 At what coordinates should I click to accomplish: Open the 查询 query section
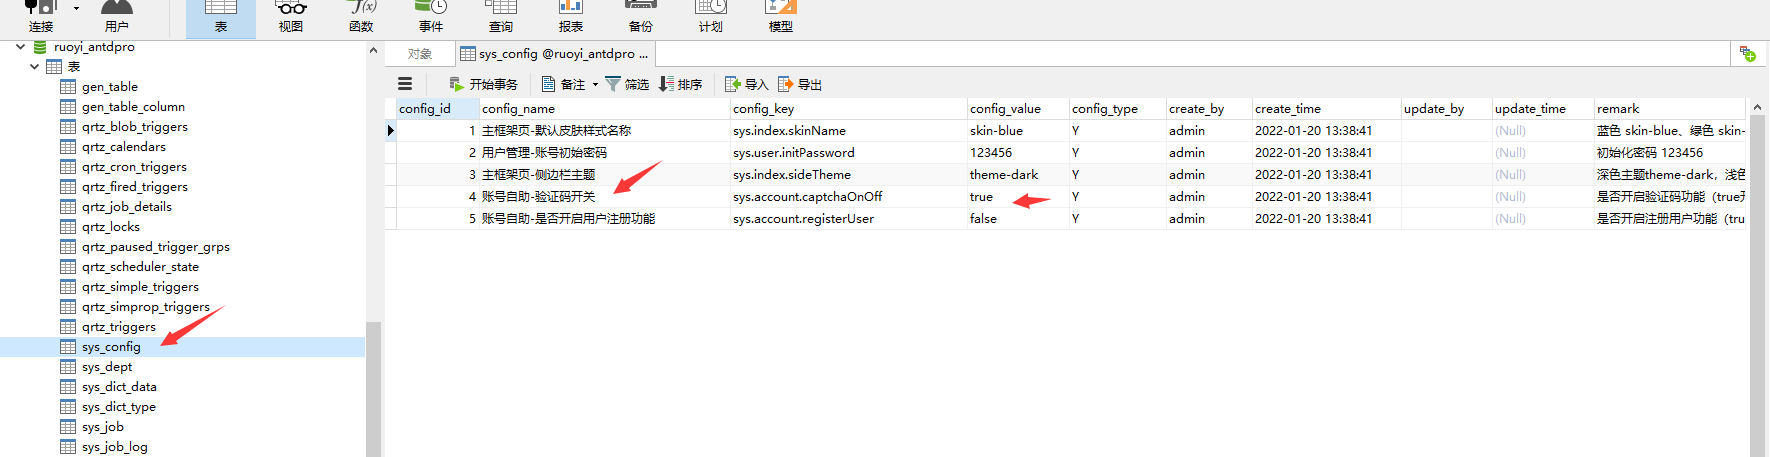[501, 17]
